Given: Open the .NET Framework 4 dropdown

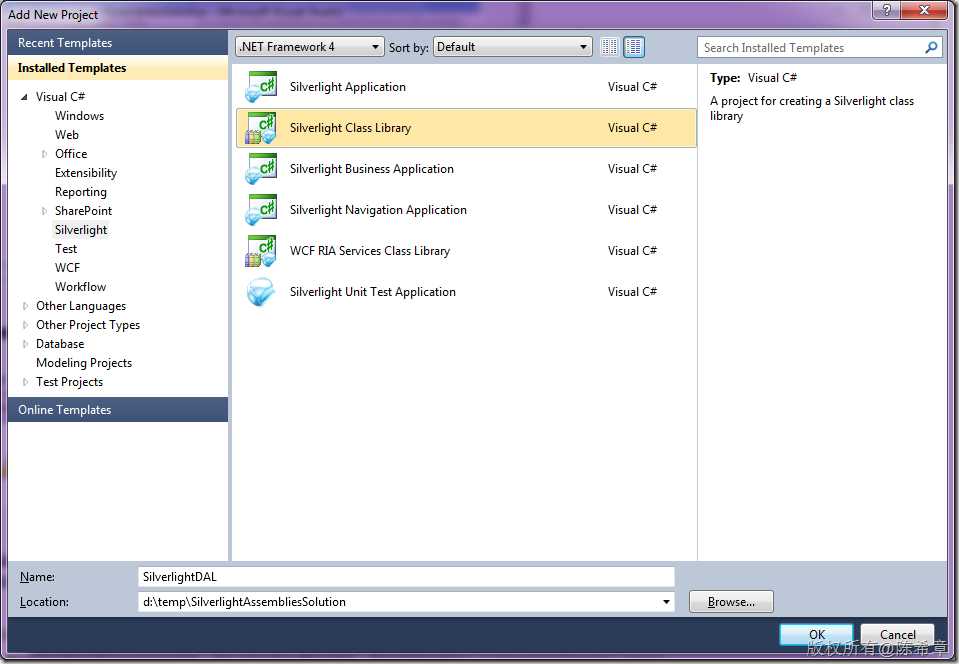Looking at the screenshot, I should 309,47.
